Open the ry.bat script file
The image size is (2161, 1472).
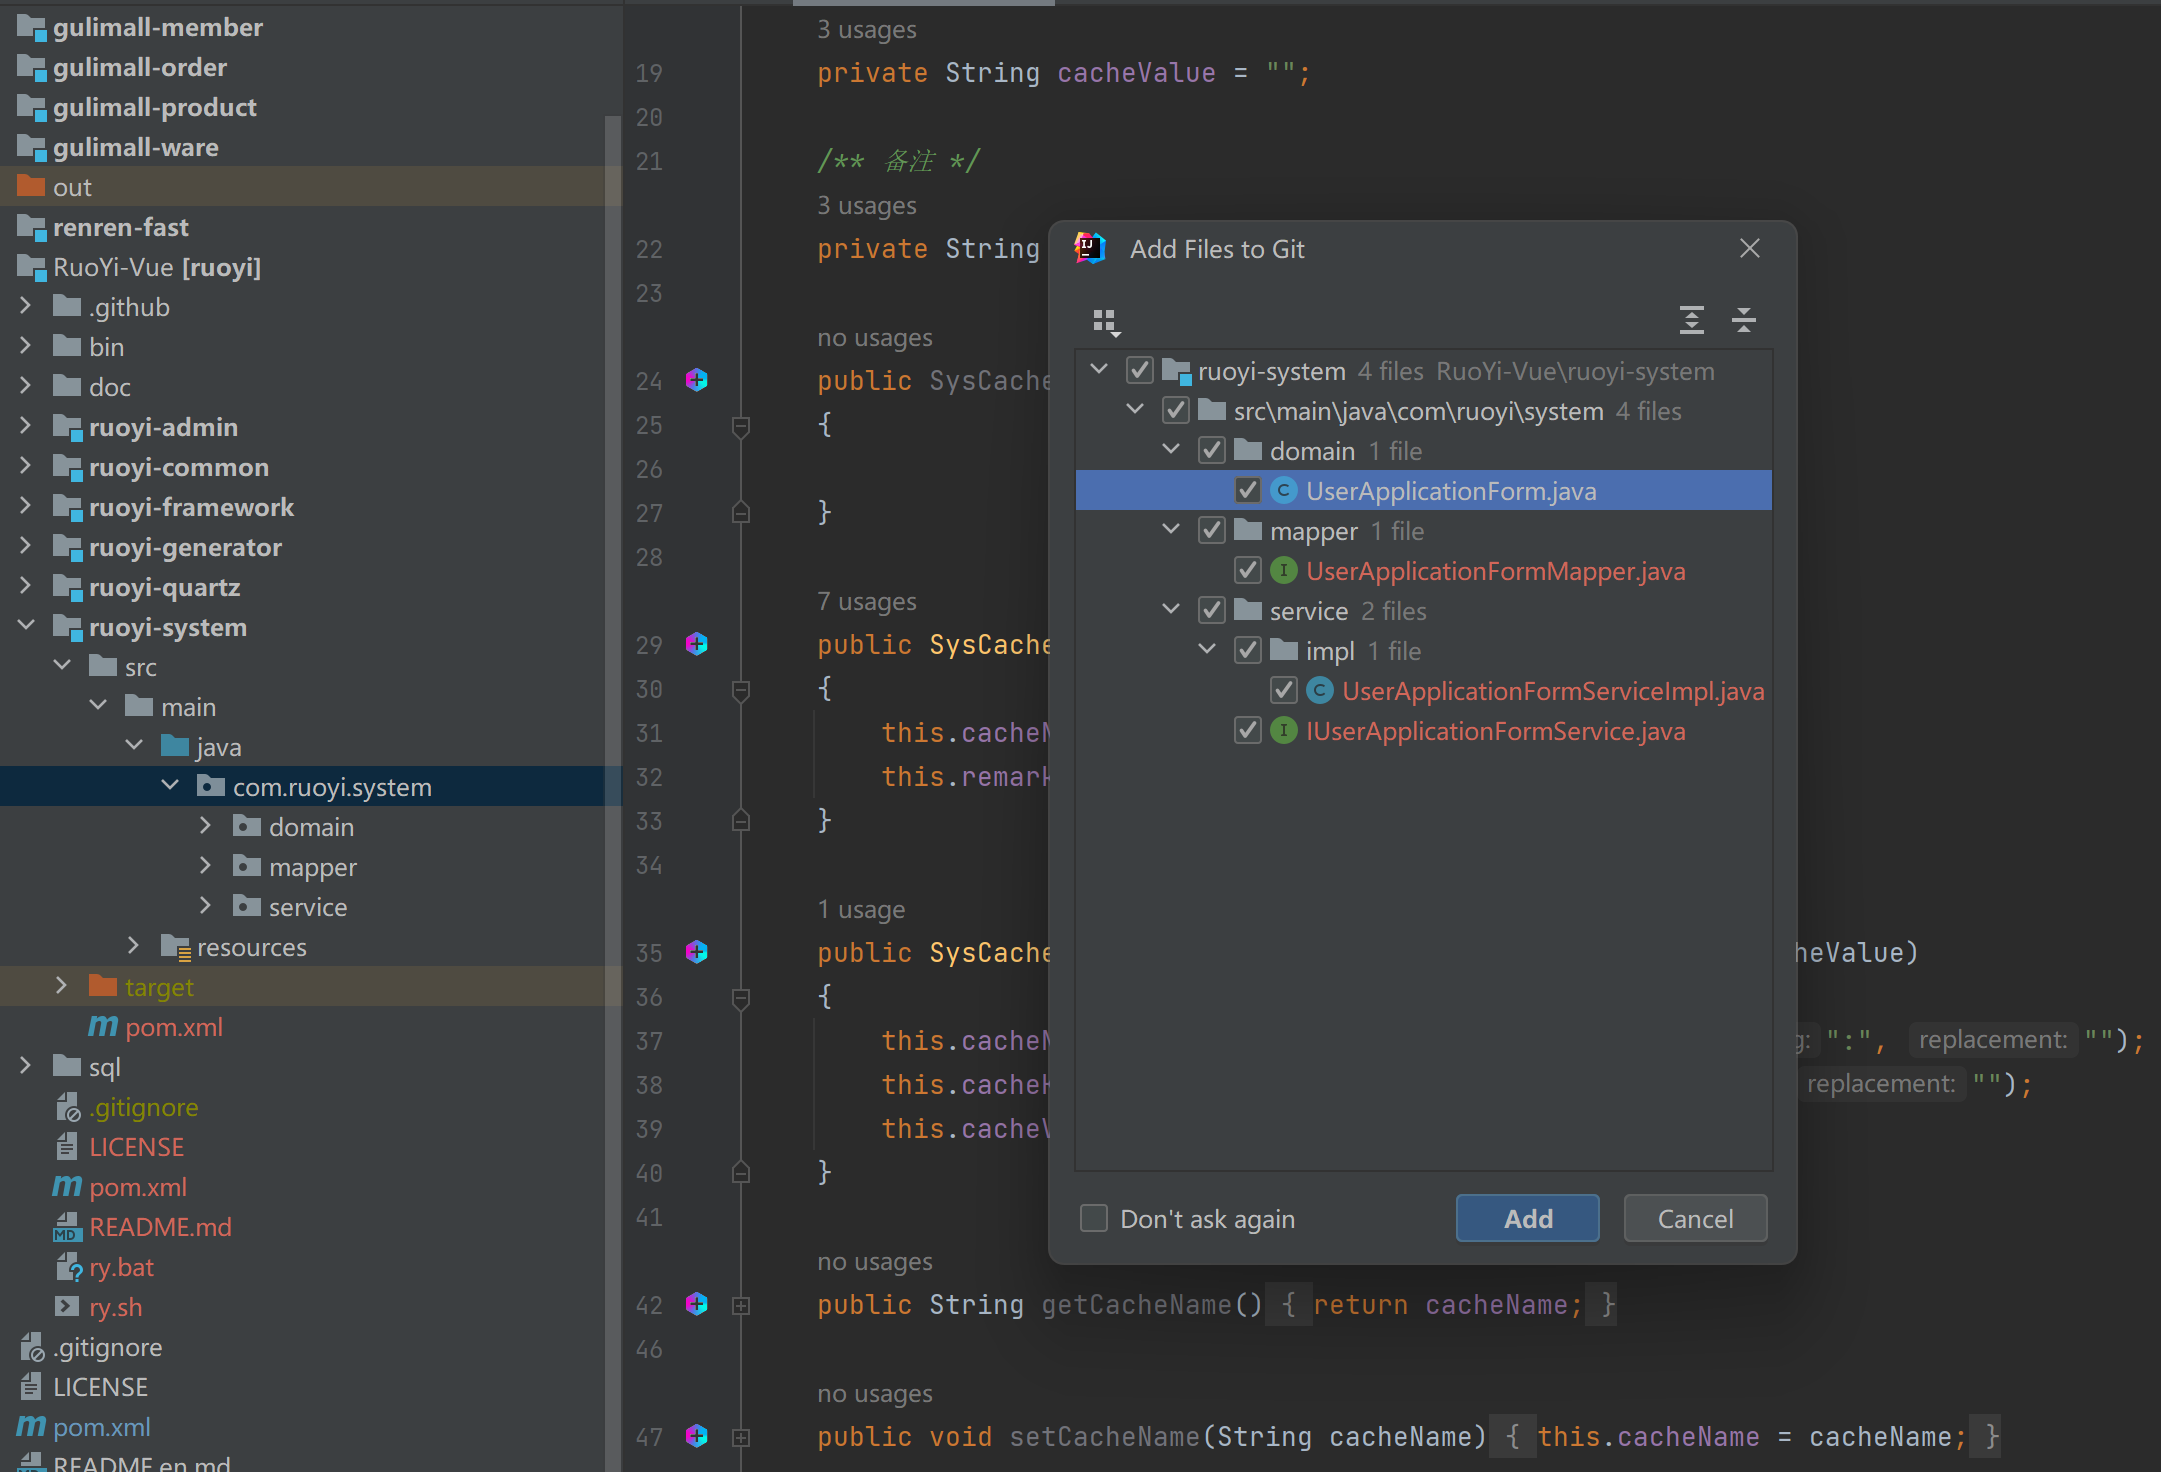pyautogui.click(x=121, y=1267)
